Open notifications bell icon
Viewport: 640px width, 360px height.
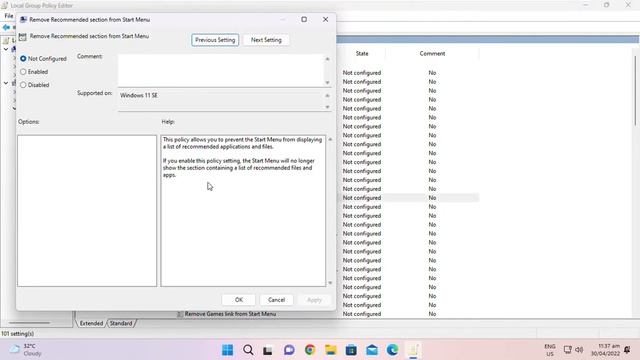pyautogui.click(x=627, y=350)
